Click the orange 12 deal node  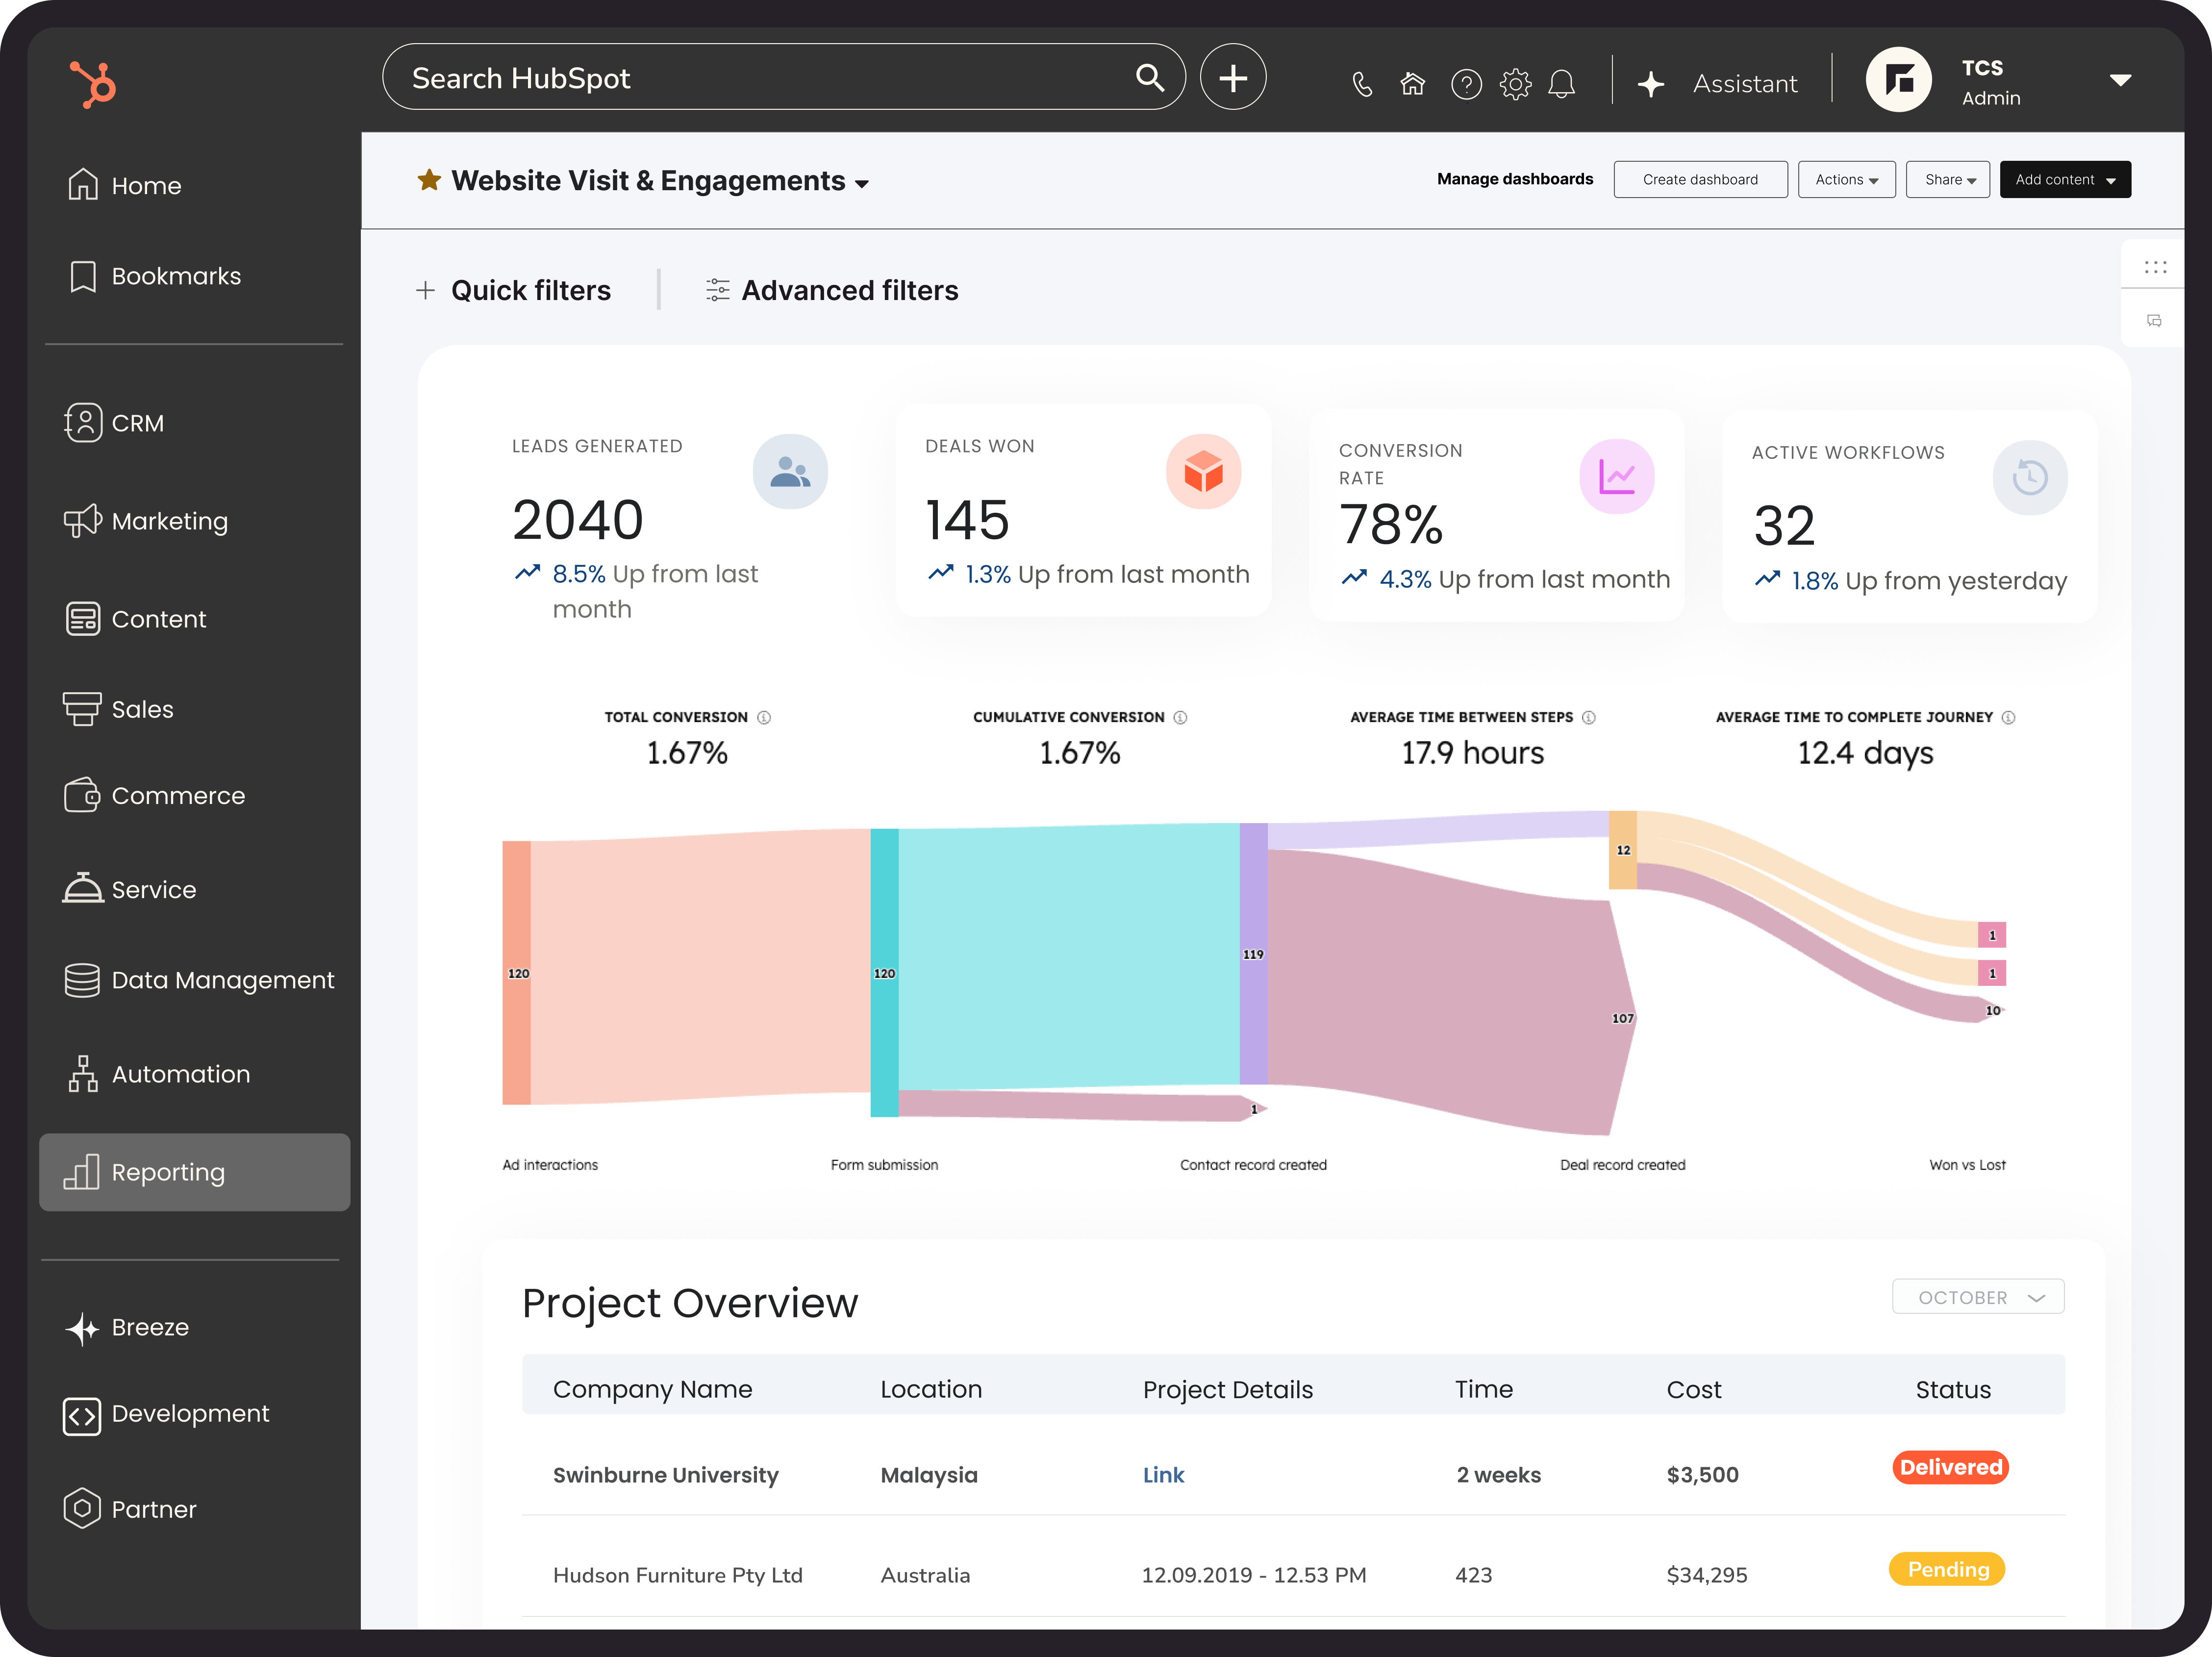tap(1622, 850)
